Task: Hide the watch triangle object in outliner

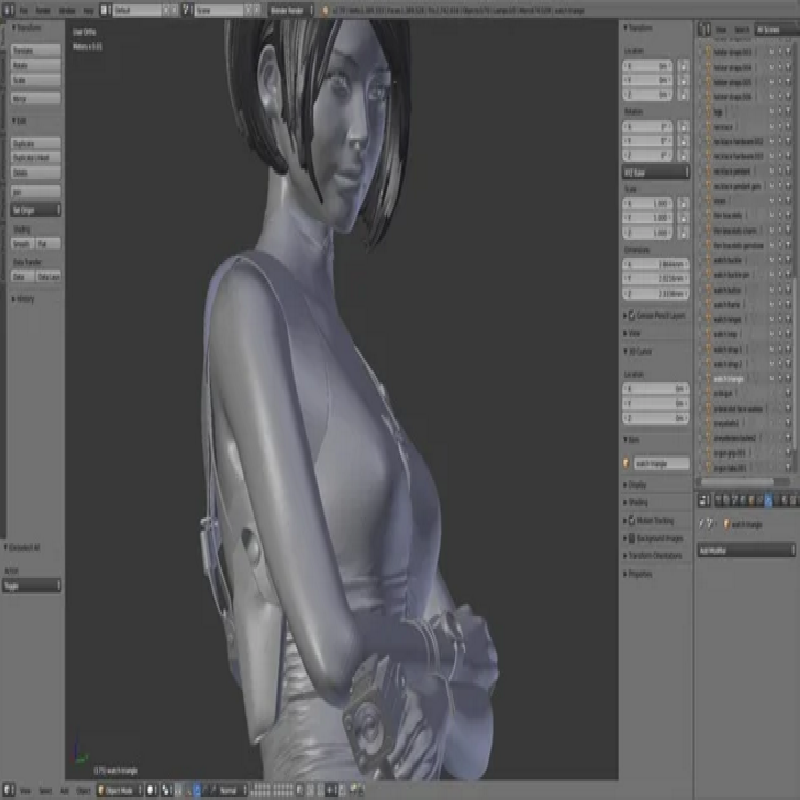Action: [772, 379]
